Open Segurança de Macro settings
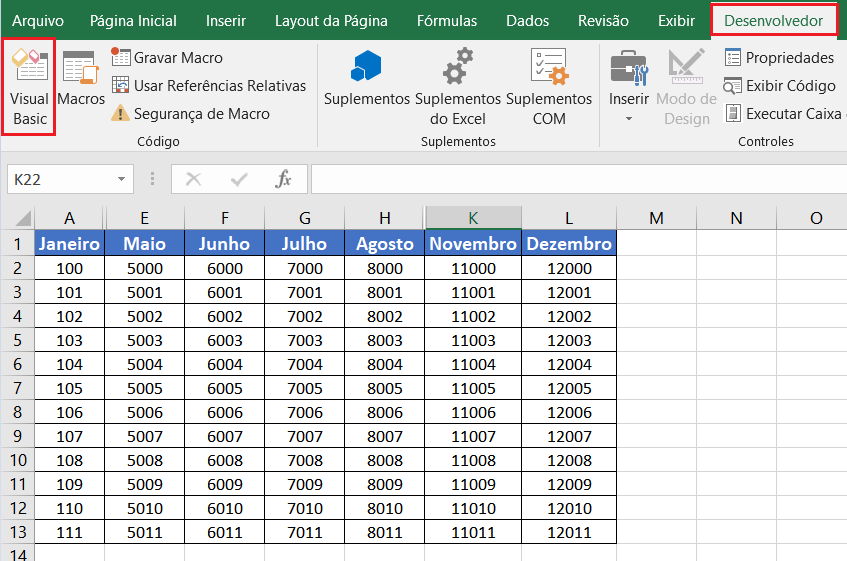Screen dimensions: 847x561 click(190, 114)
